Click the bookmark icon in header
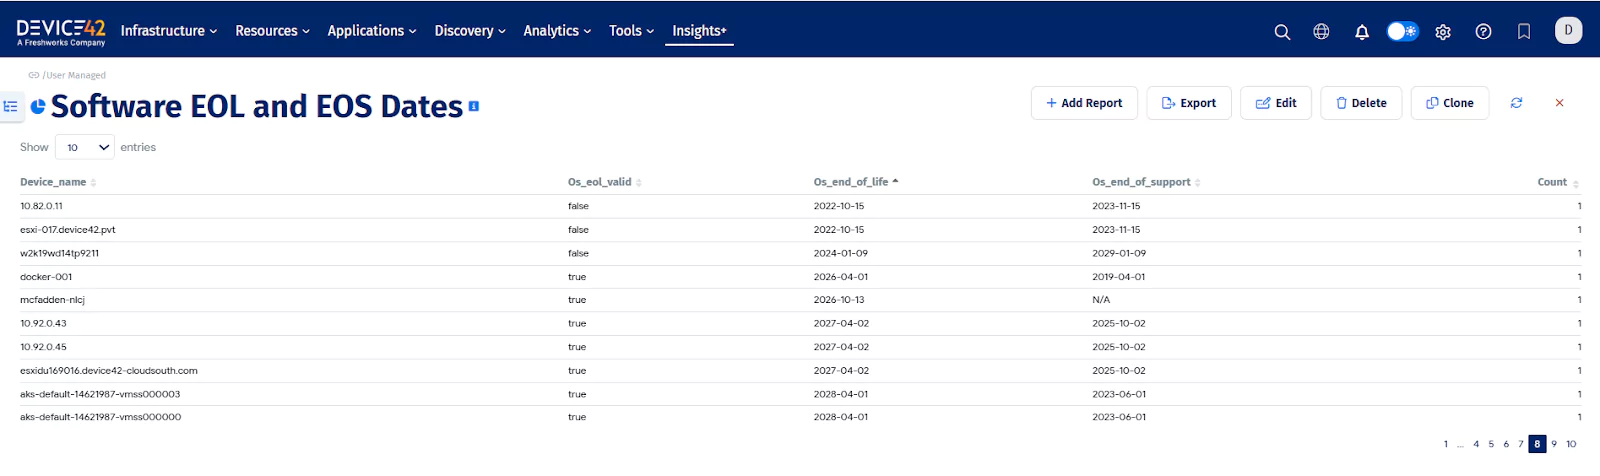Image resolution: width=1600 pixels, height=476 pixels. (x=1524, y=32)
